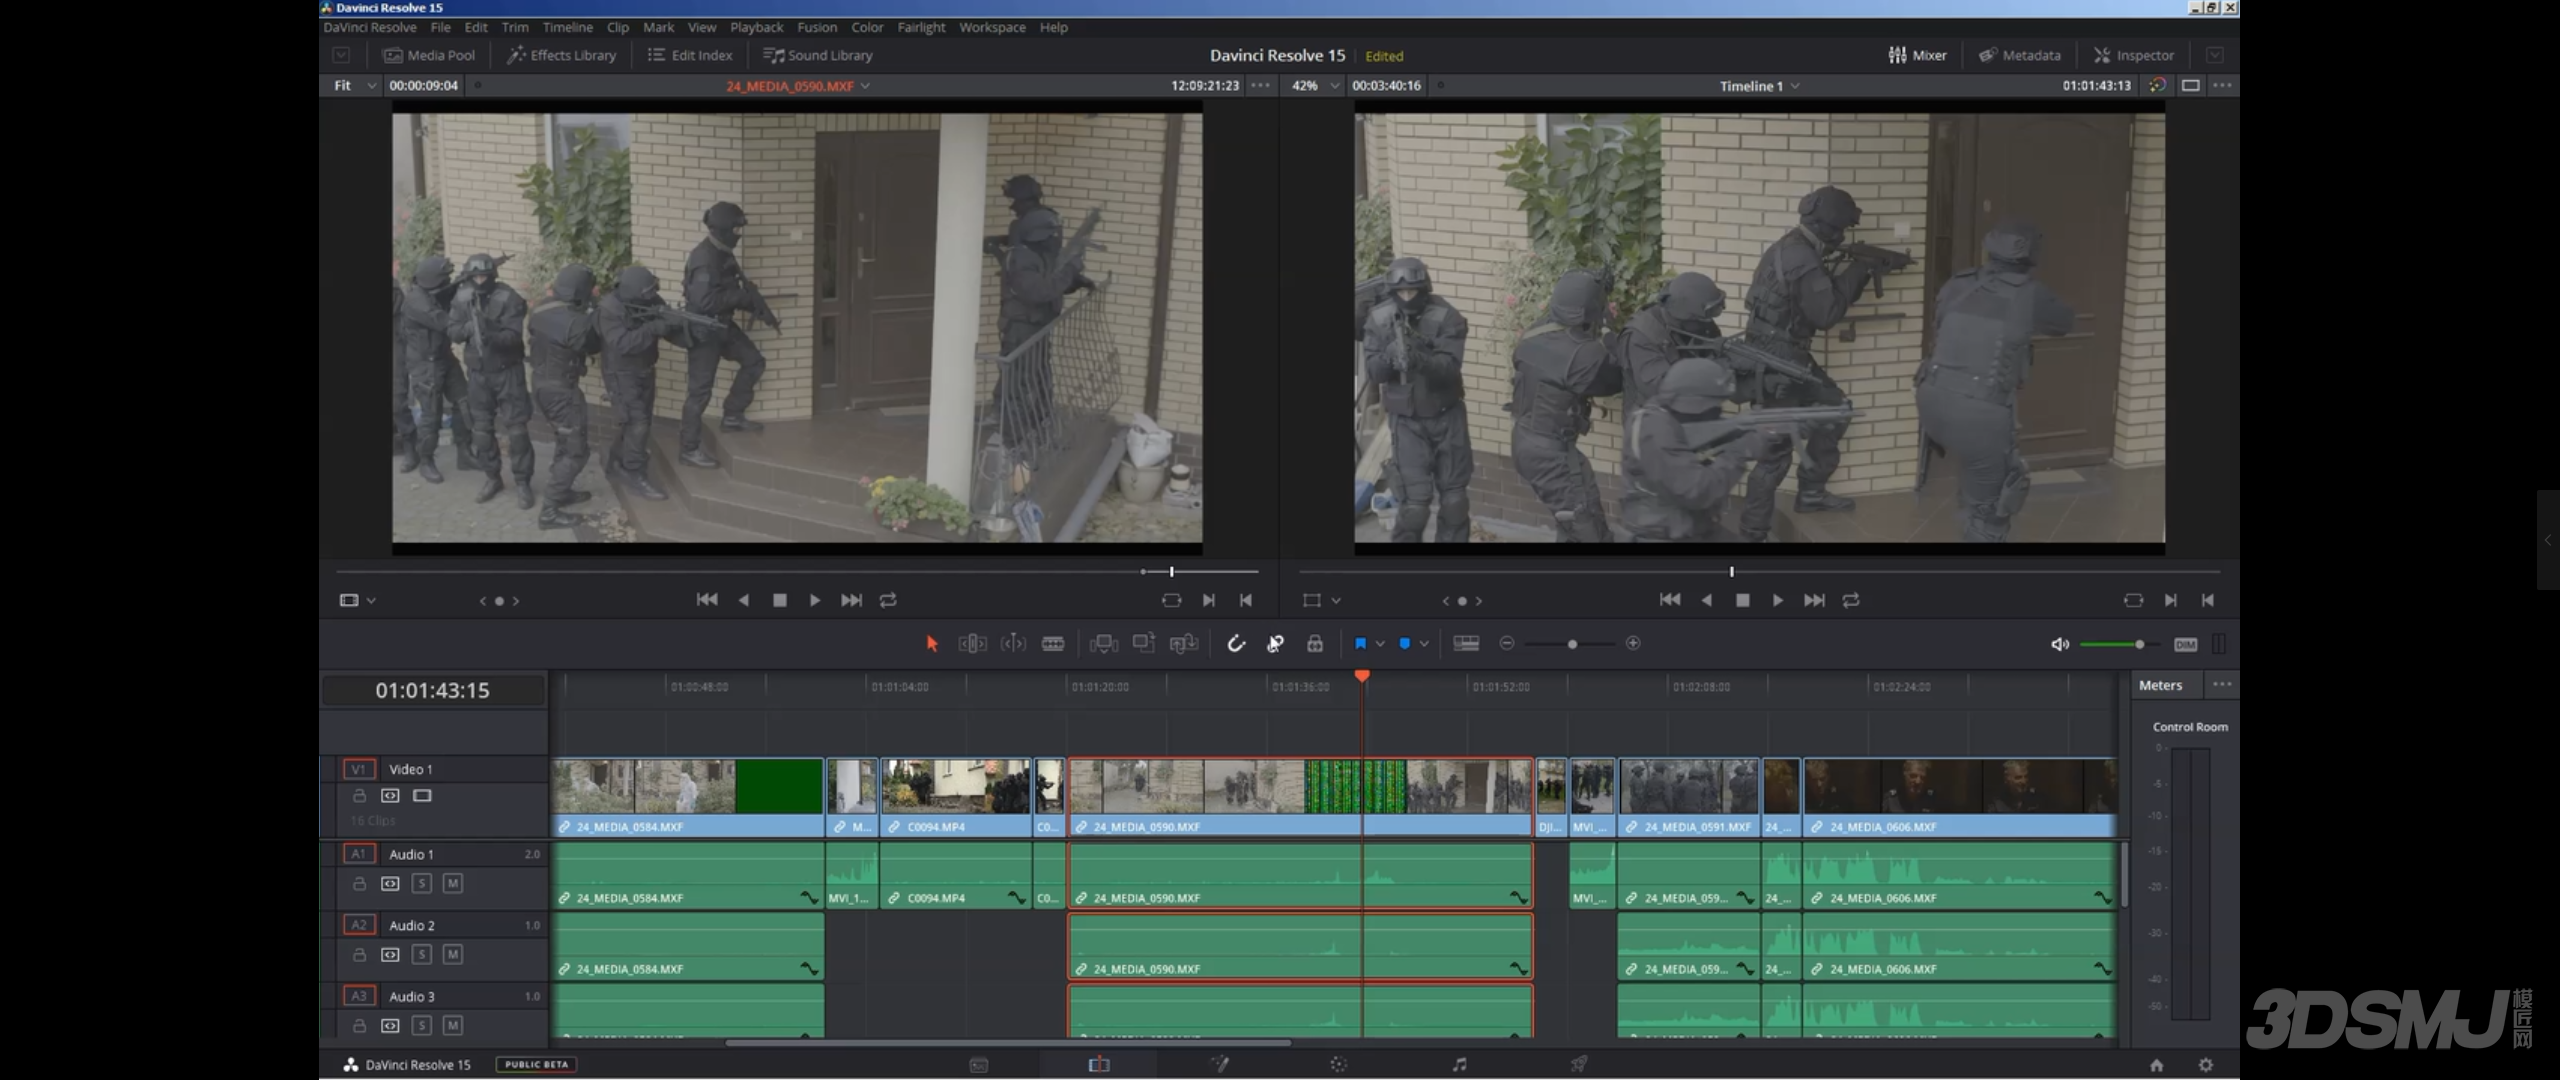Toggle the Position Lock icon
The image size is (2560, 1080).
(x=1315, y=644)
